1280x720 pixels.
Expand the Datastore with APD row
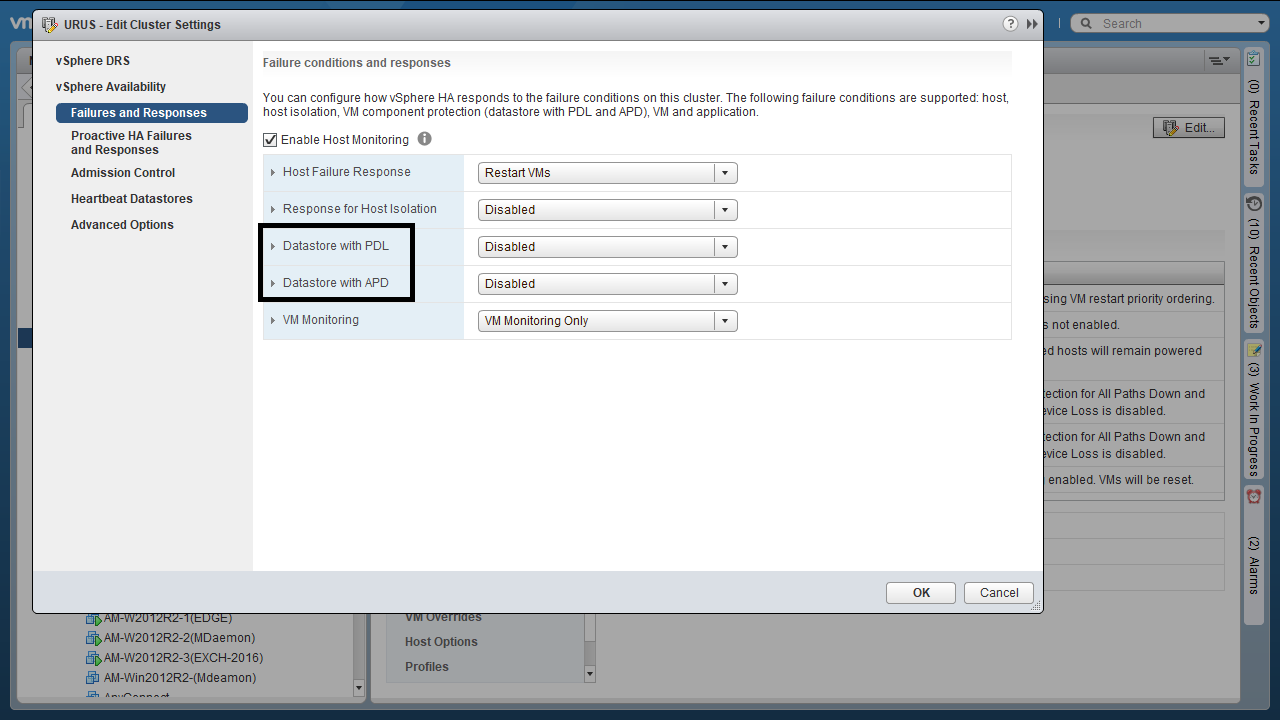click(273, 284)
